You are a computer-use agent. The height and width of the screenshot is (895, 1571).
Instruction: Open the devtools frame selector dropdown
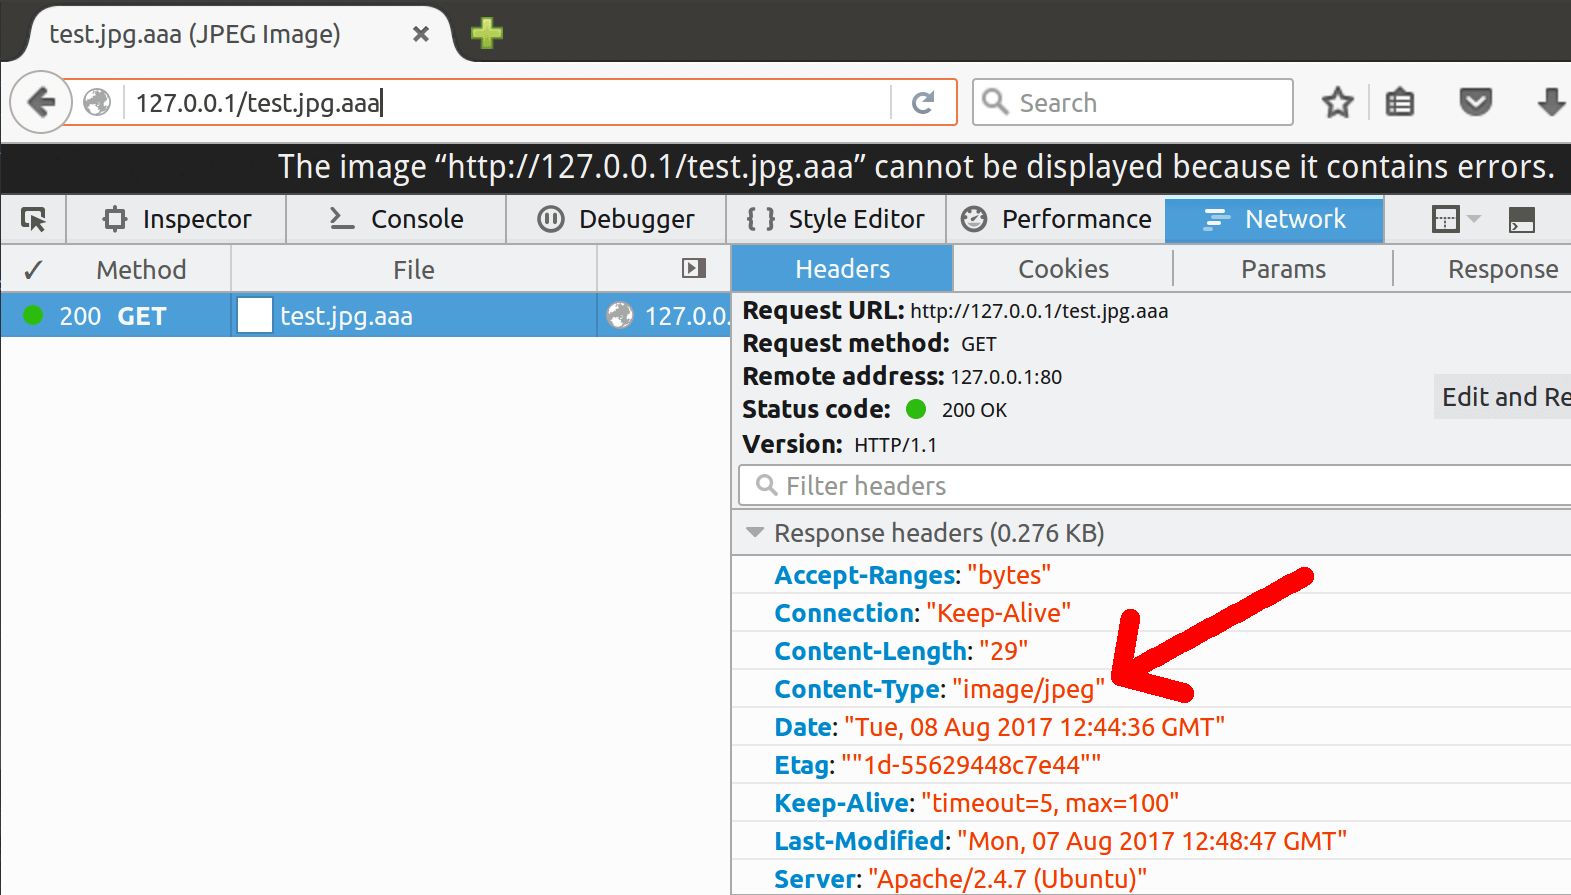(1455, 219)
